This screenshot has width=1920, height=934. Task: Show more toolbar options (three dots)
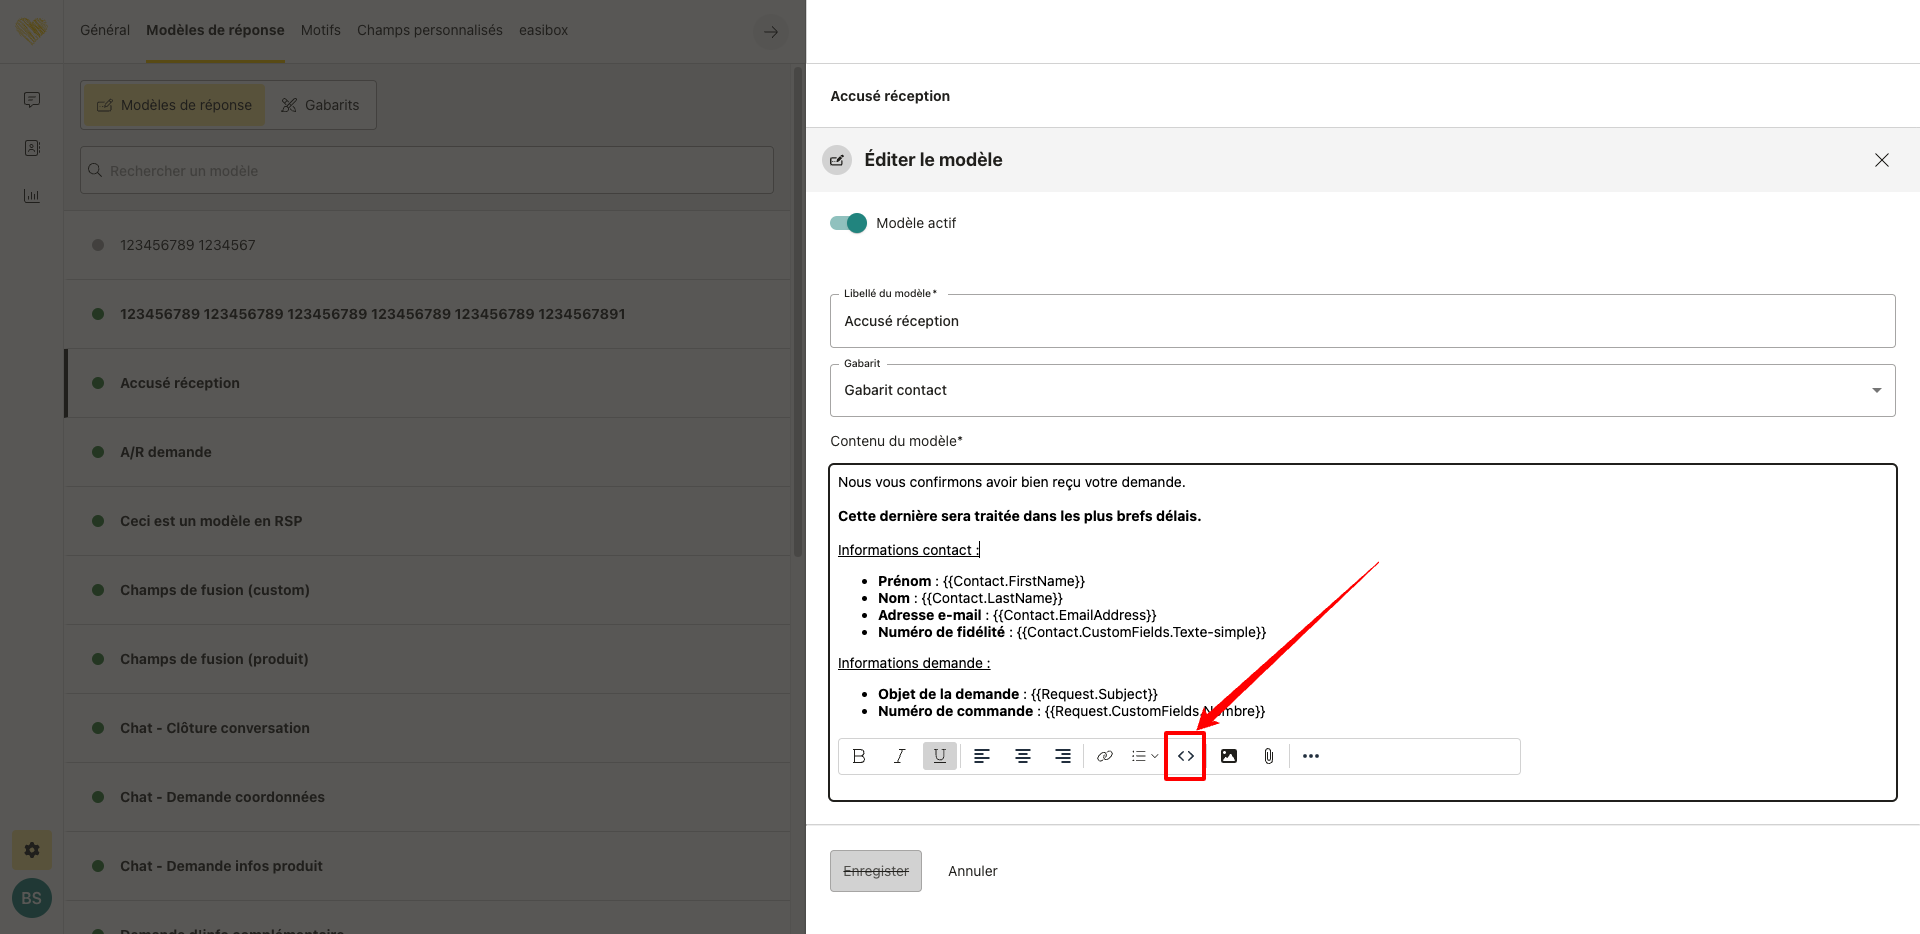[x=1311, y=756]
